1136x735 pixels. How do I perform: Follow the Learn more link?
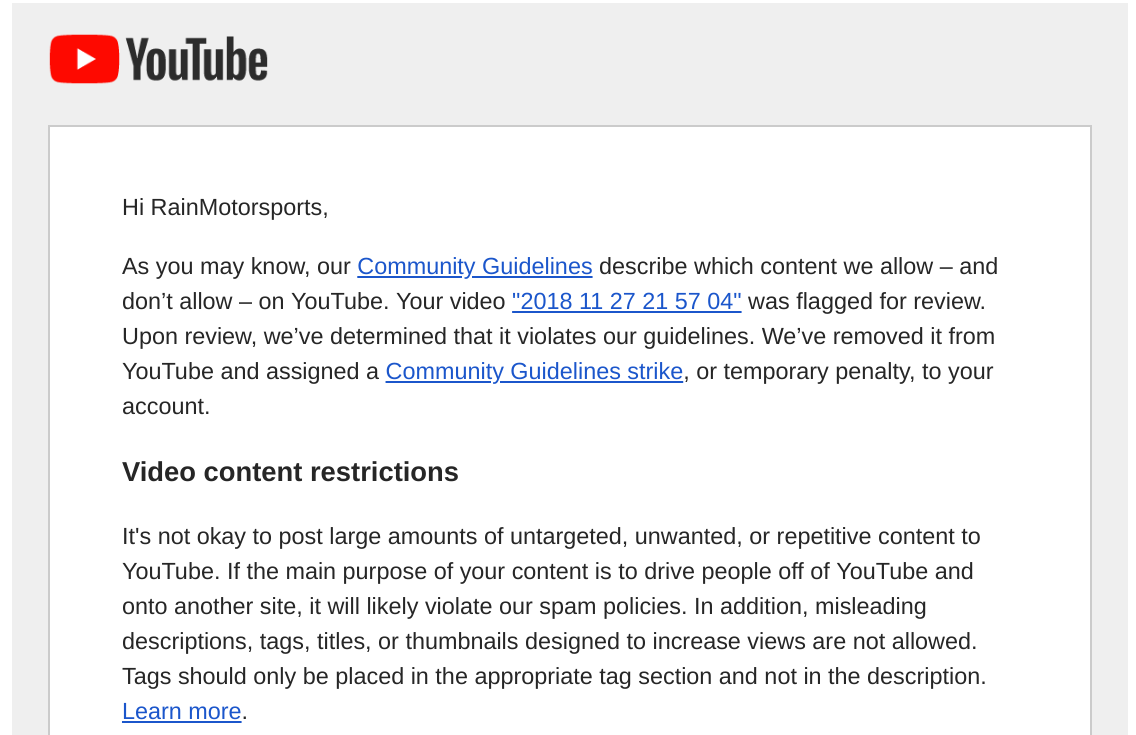point(181,711)
